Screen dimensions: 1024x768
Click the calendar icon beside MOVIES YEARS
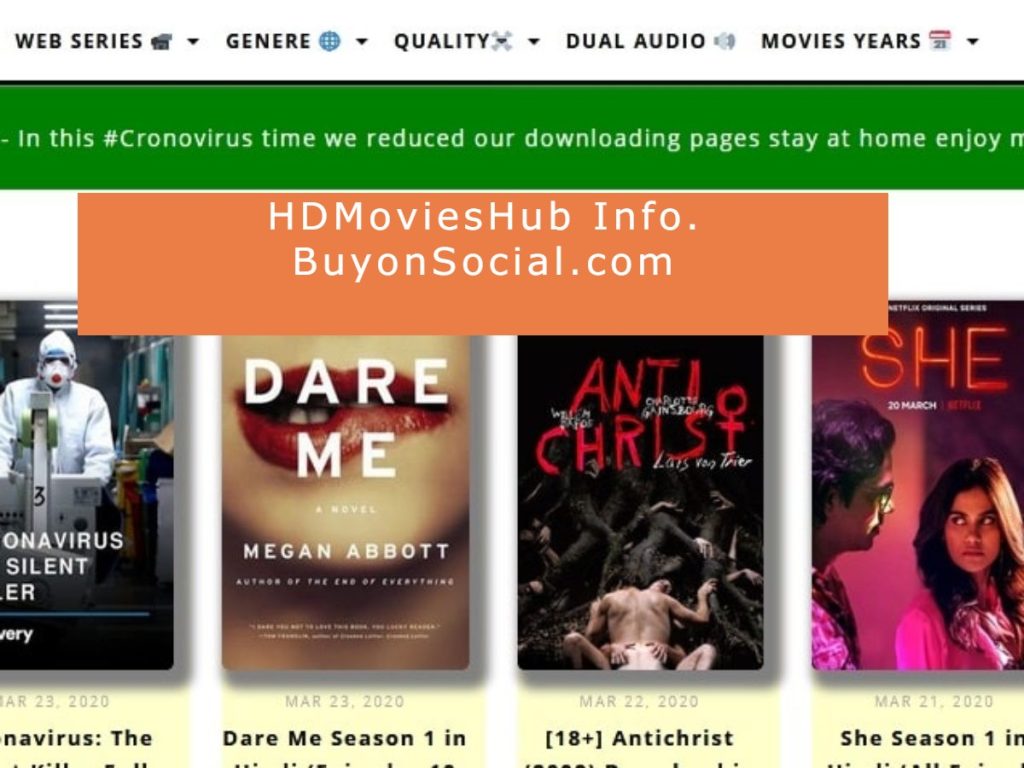point(940,40)
